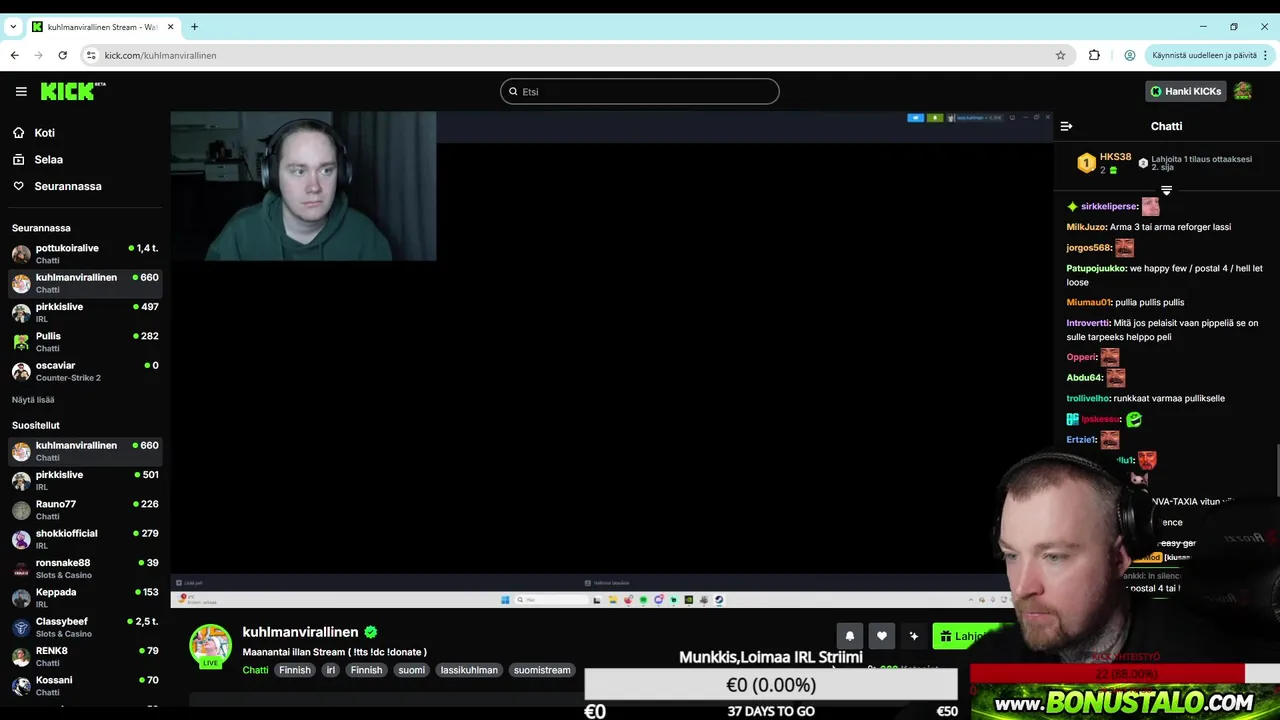
Task: Open the Selaa browse page
Action: click(x=48, y=159)
